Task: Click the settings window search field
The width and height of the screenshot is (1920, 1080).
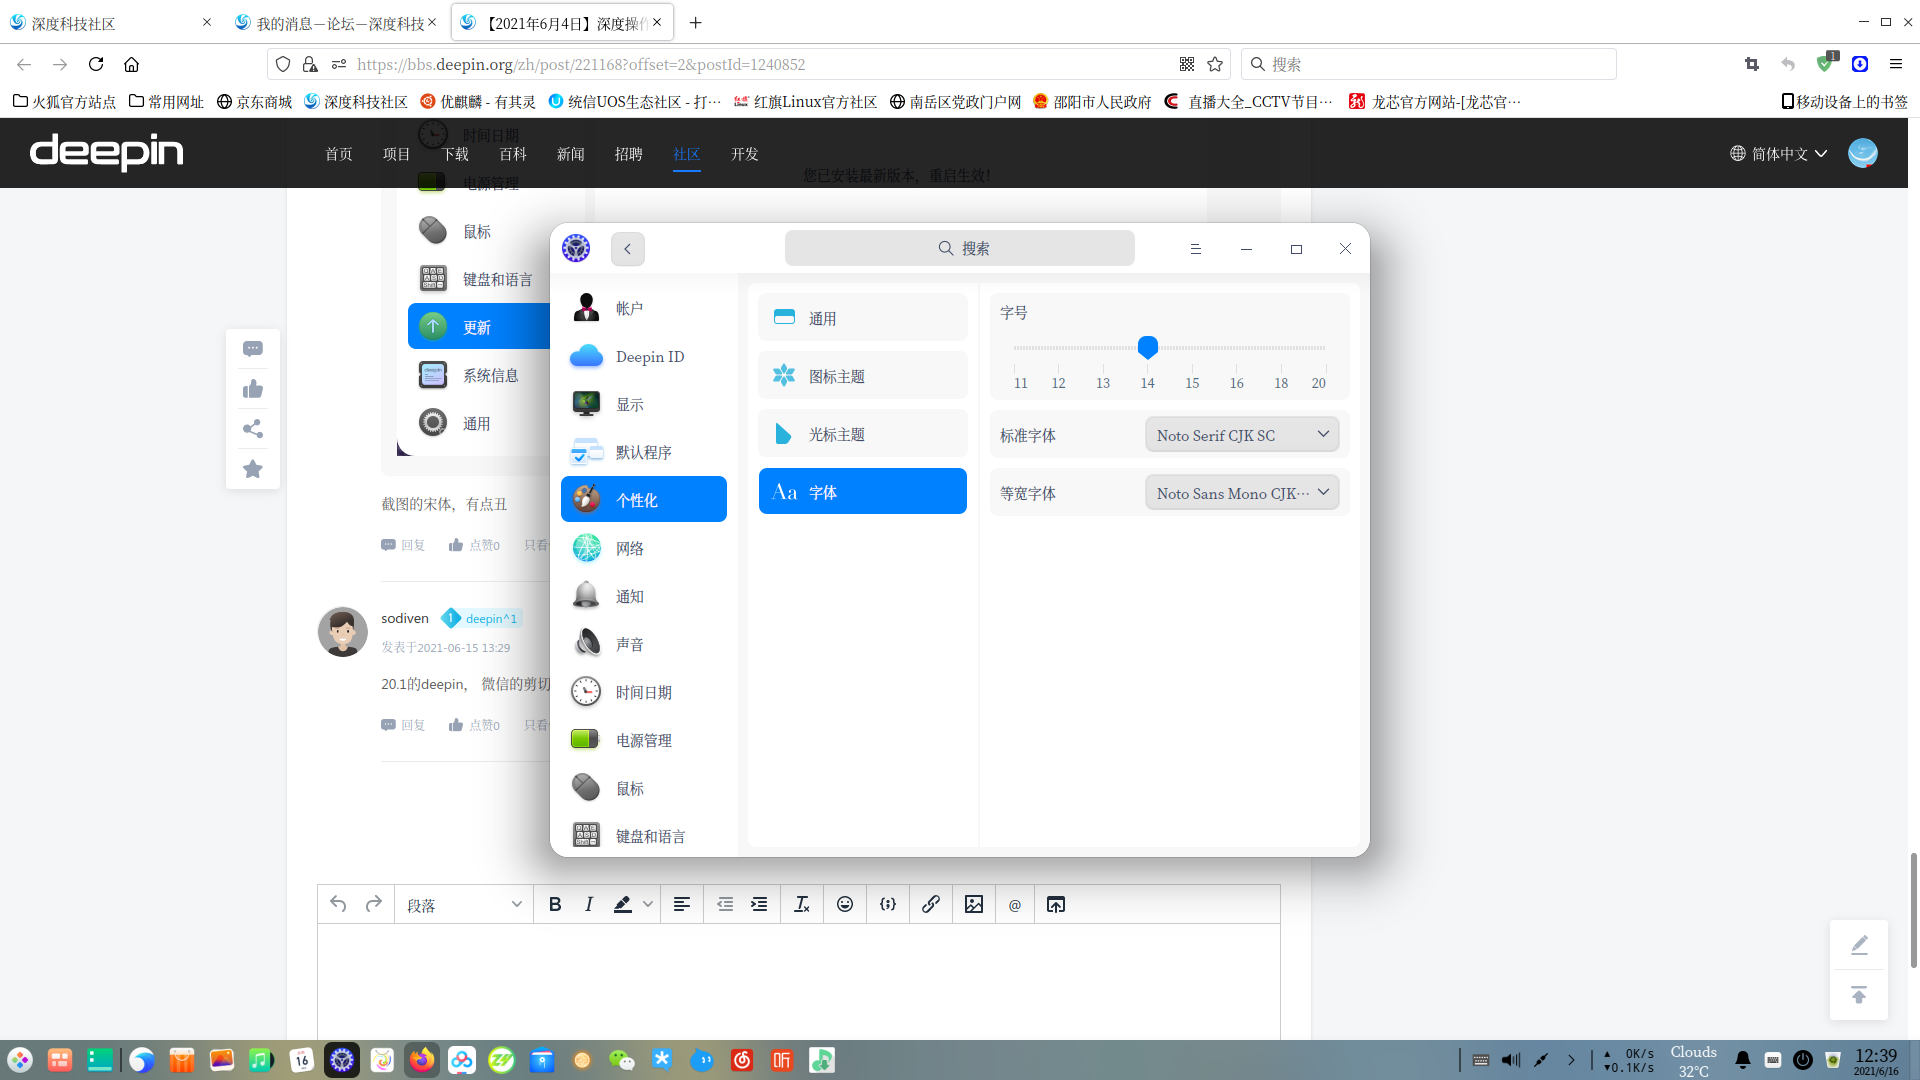Action: pos(960,248)
